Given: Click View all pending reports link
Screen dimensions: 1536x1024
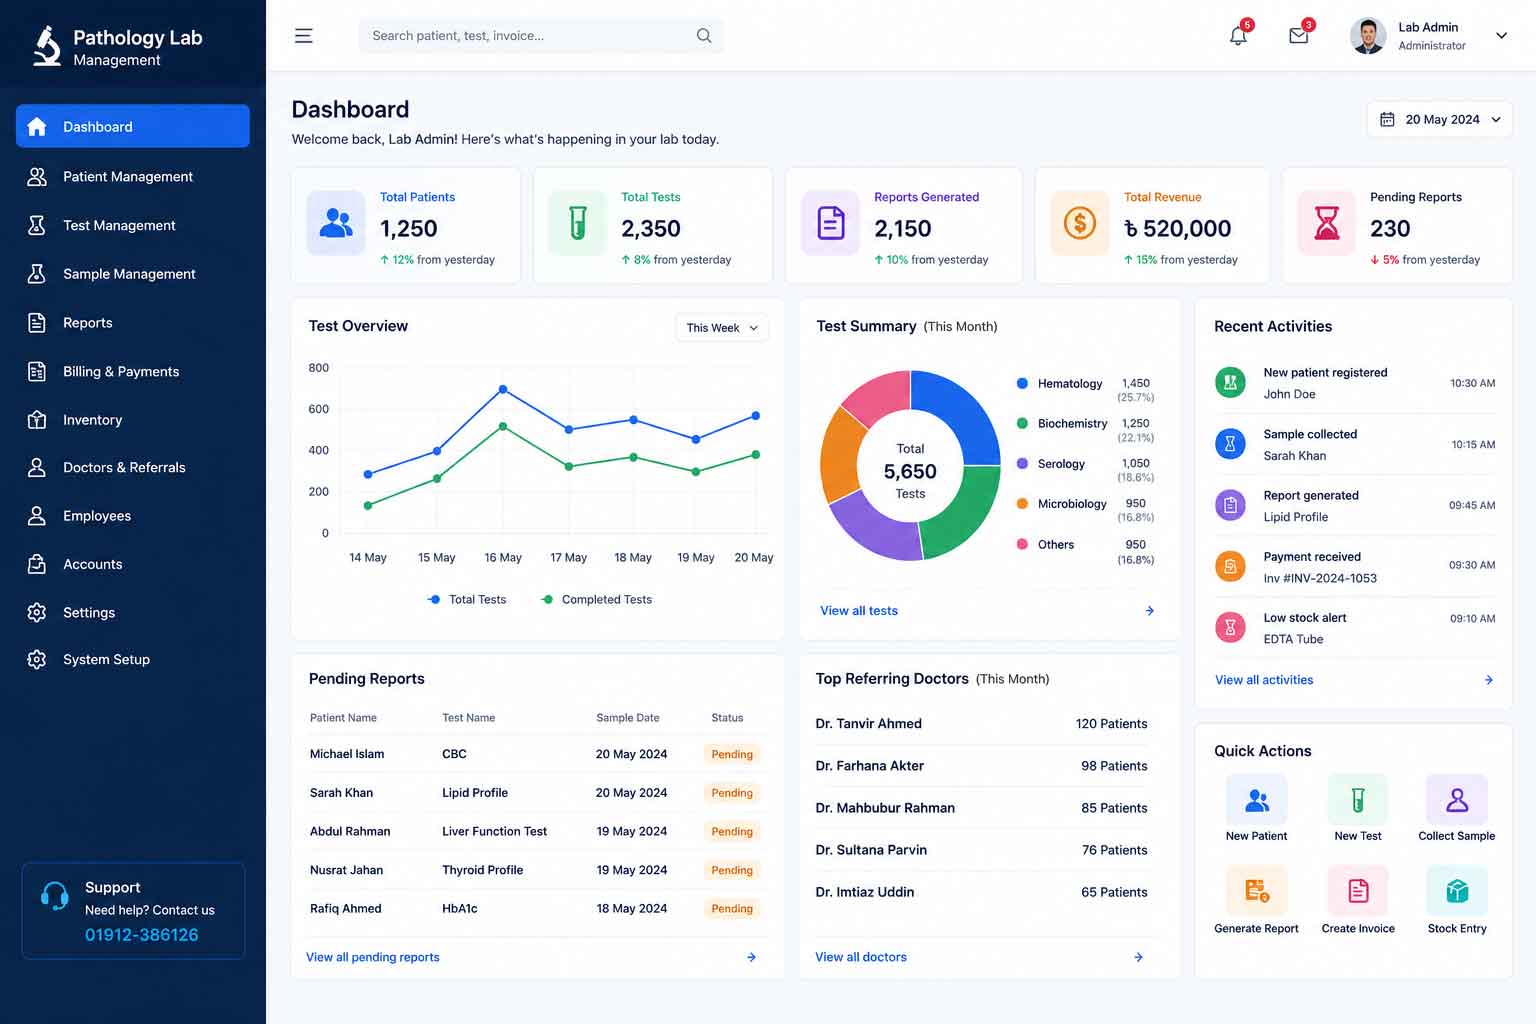Looking at the screenshot, I should tap(373, 958).
